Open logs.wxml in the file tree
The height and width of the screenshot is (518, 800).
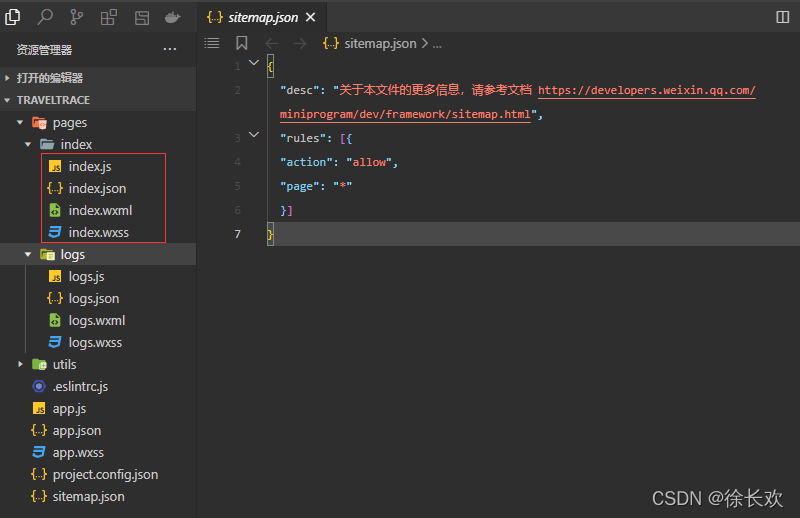[x=96, y=320]
